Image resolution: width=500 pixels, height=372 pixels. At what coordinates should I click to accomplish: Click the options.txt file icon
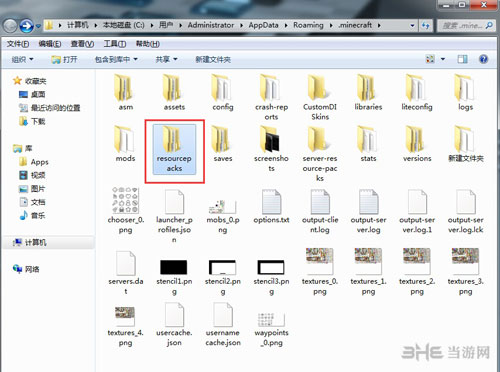coord(271,202)
